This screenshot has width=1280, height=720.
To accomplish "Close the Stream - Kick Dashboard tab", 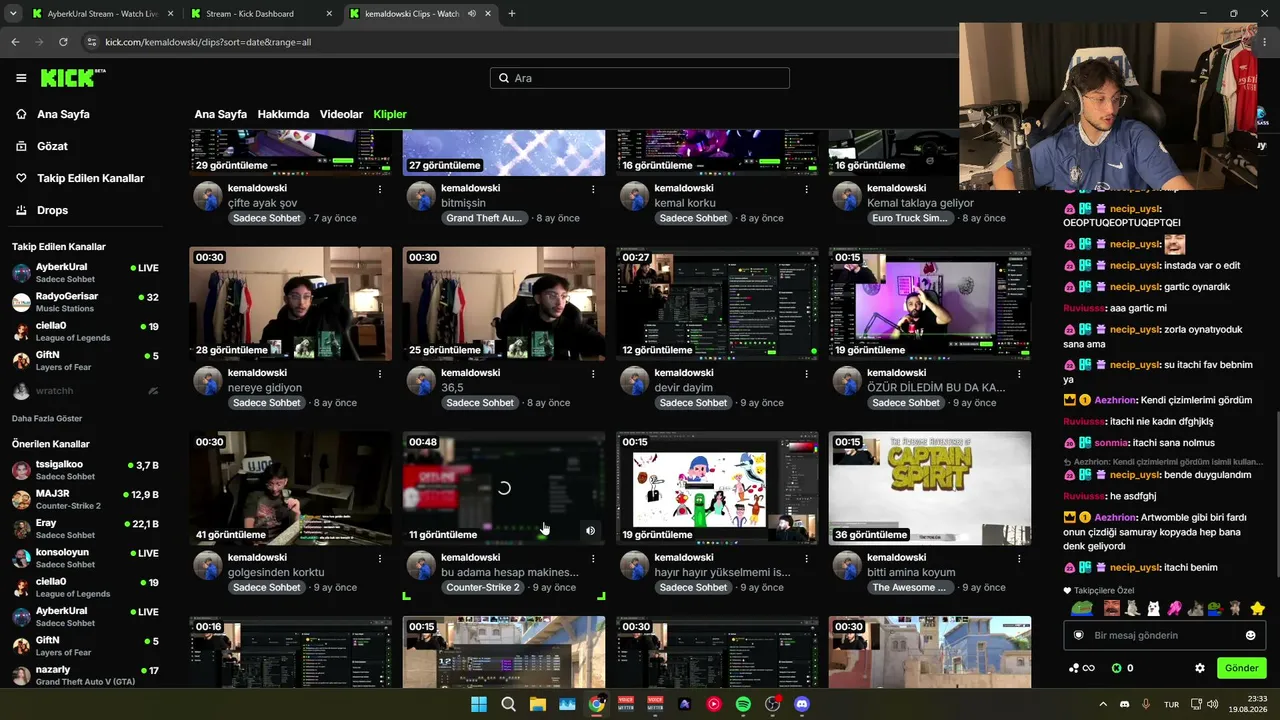I will coord(329,14).
